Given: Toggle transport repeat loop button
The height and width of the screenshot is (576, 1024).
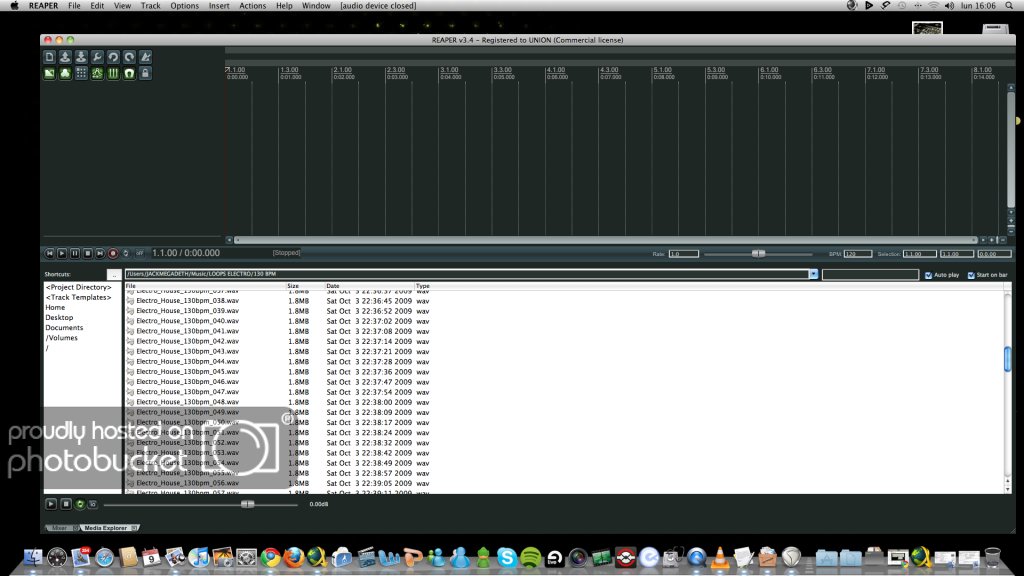Looking at the screenshot, I should [x=126, y=253].
